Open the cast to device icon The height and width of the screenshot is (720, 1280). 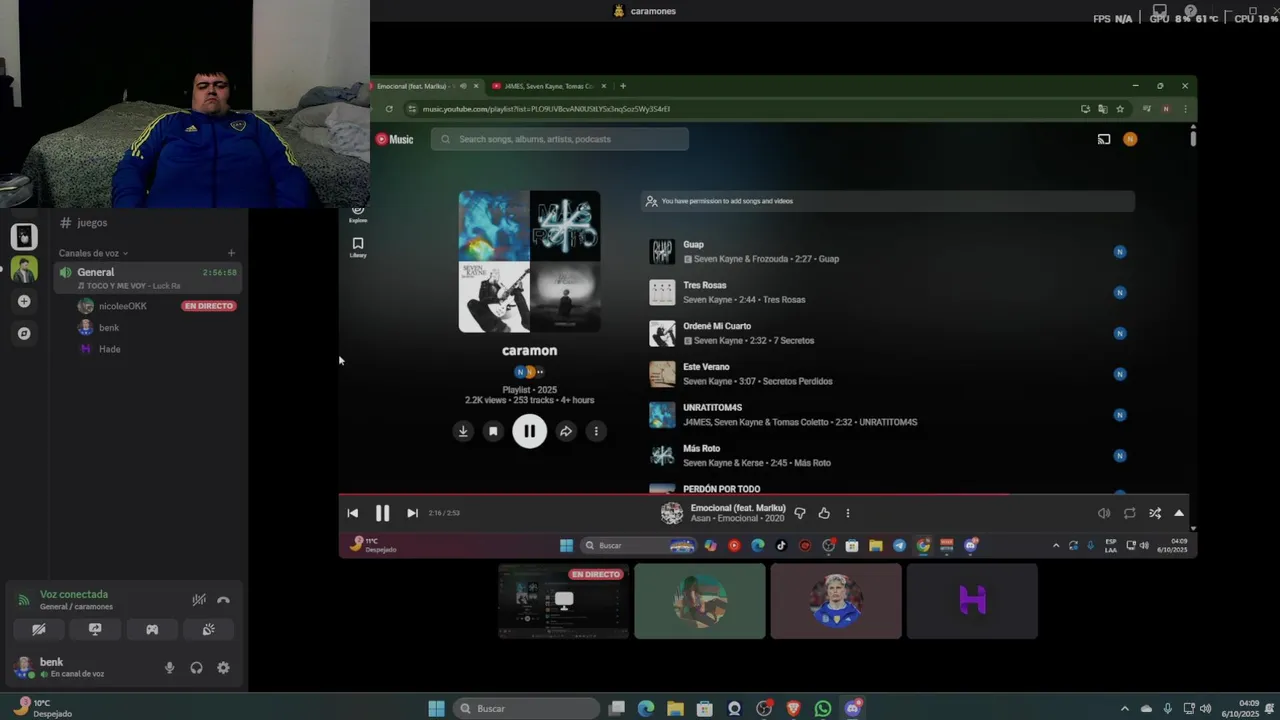[x=1104, y=139]
